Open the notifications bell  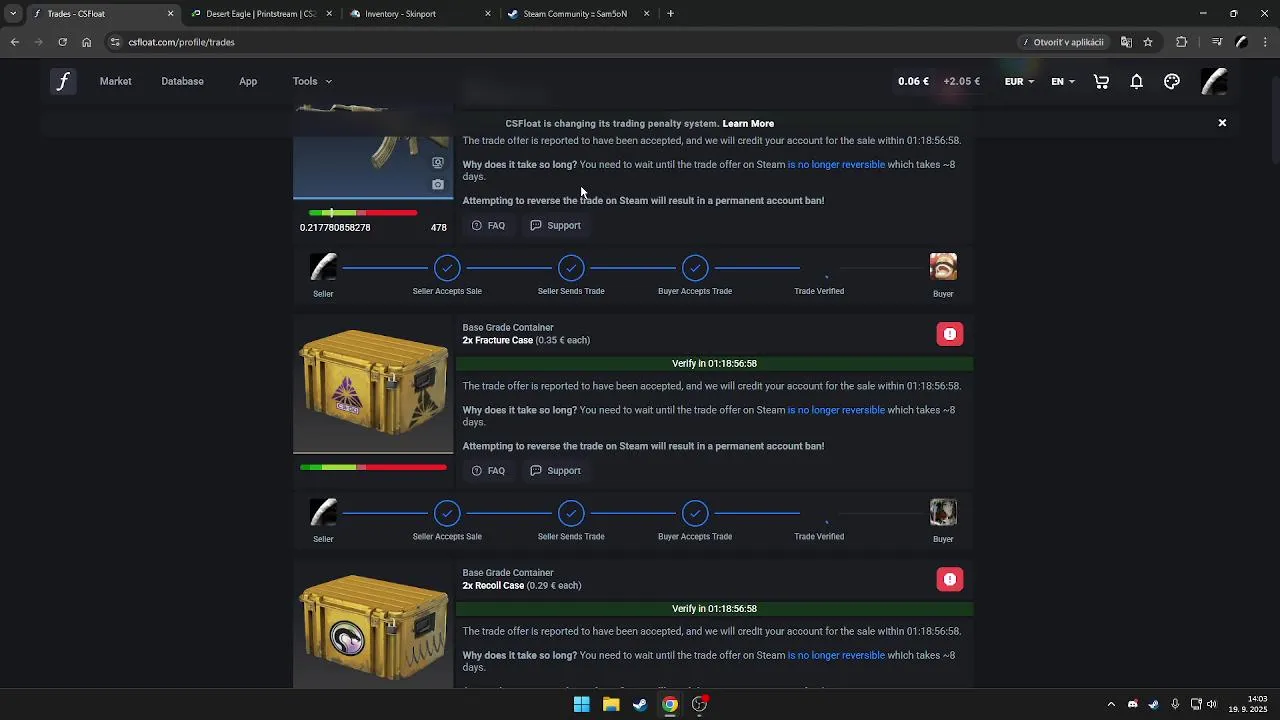pos(1136,82)
